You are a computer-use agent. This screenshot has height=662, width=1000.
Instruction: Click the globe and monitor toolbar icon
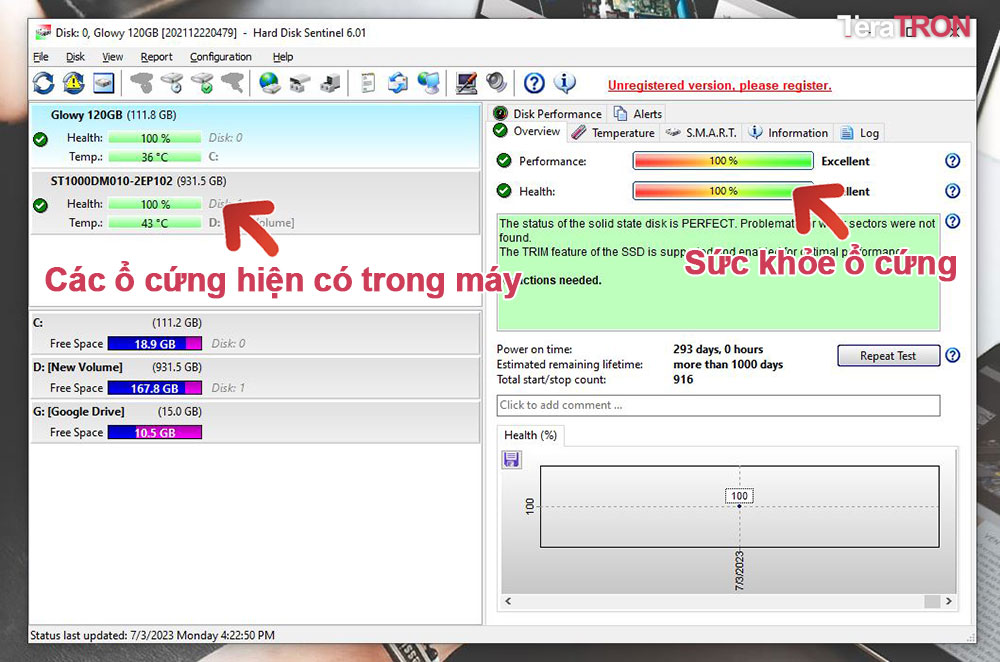(429, 83)
